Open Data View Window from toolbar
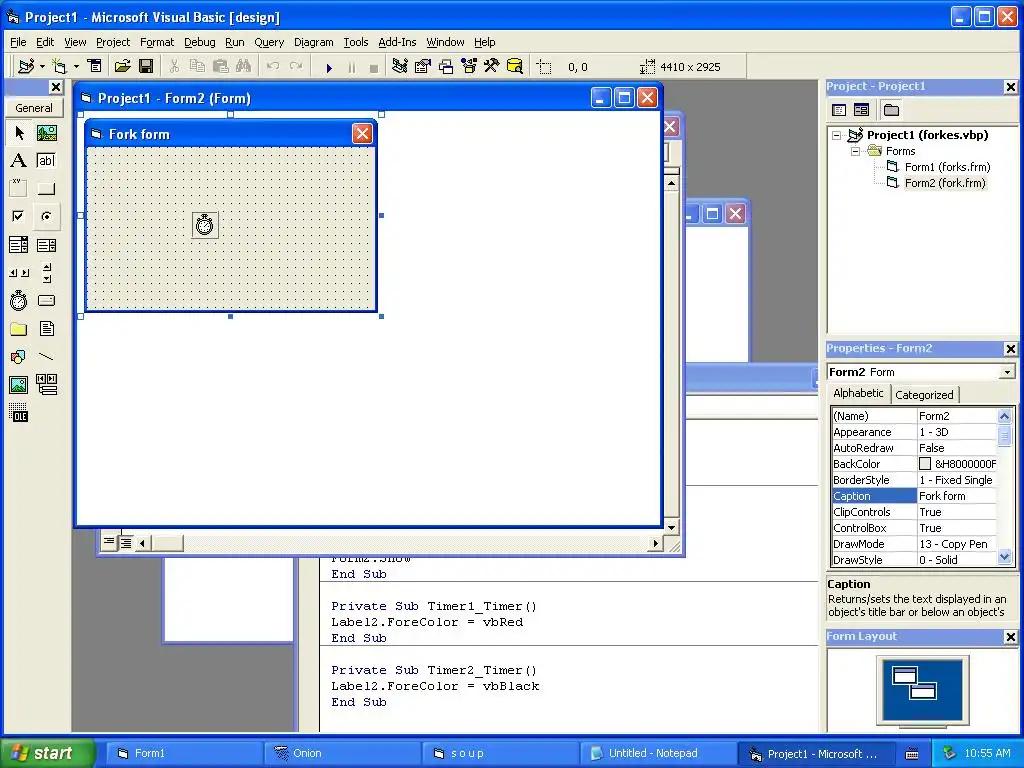Viewport: 1024px width, 768px height. click(515, 67)
